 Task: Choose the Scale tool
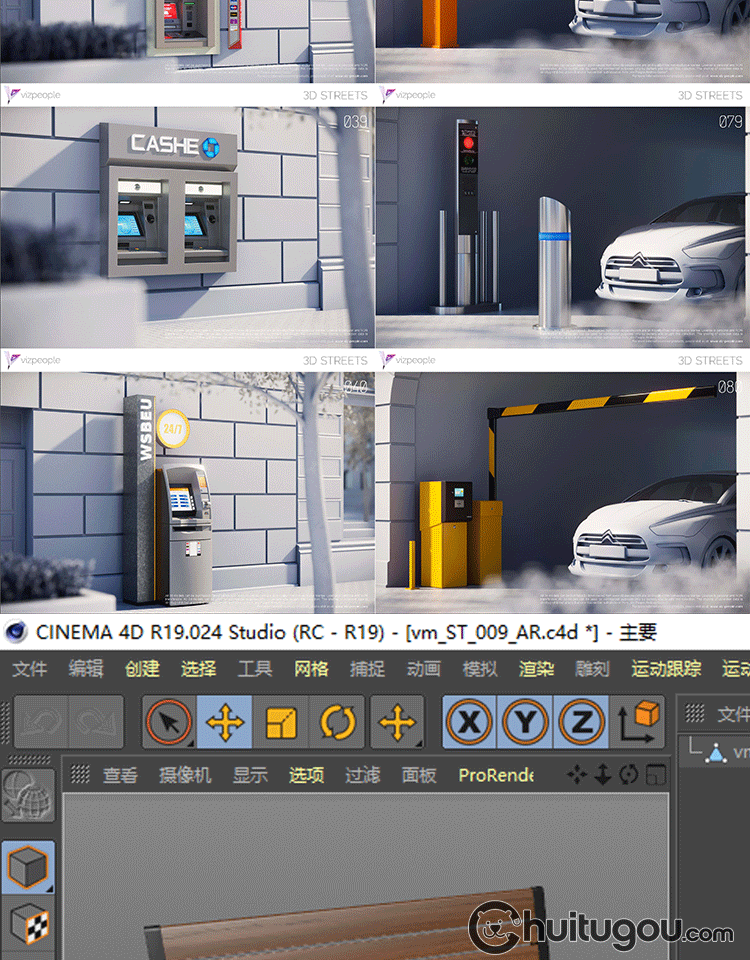pos(281,722)
